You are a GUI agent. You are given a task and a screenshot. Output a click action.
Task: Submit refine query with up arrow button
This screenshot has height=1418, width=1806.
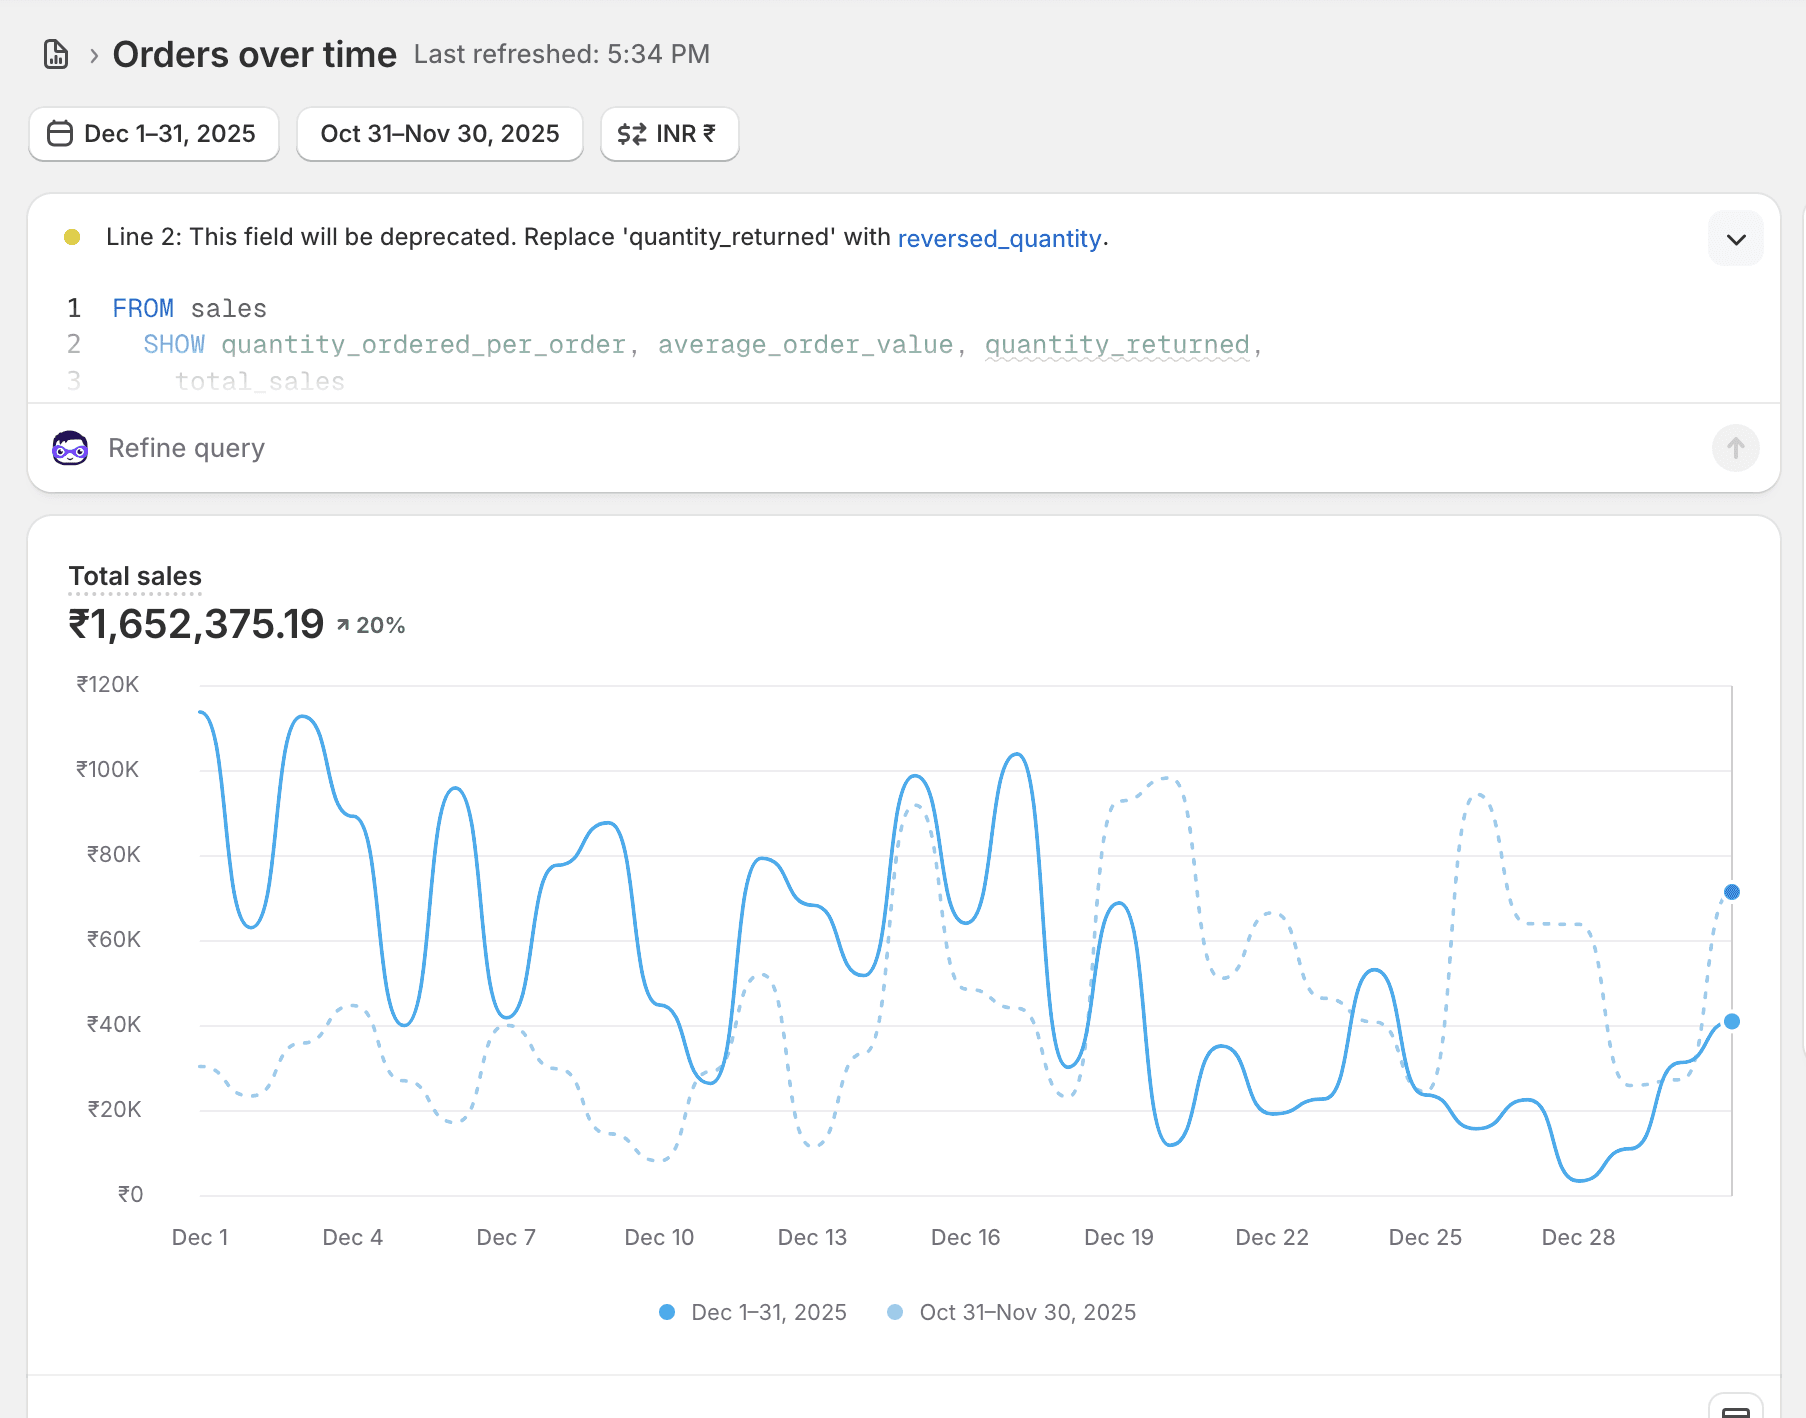(x=1736, y=448)
